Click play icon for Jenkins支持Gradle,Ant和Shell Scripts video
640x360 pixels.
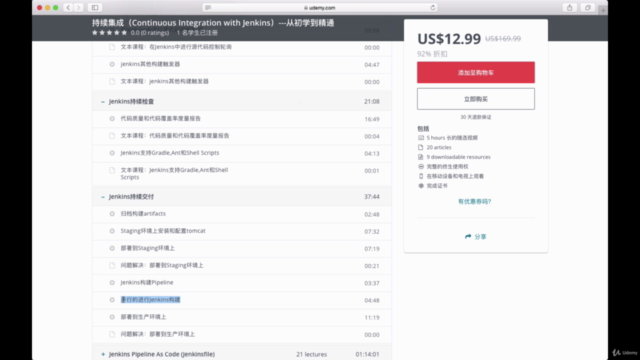(112, 153)
